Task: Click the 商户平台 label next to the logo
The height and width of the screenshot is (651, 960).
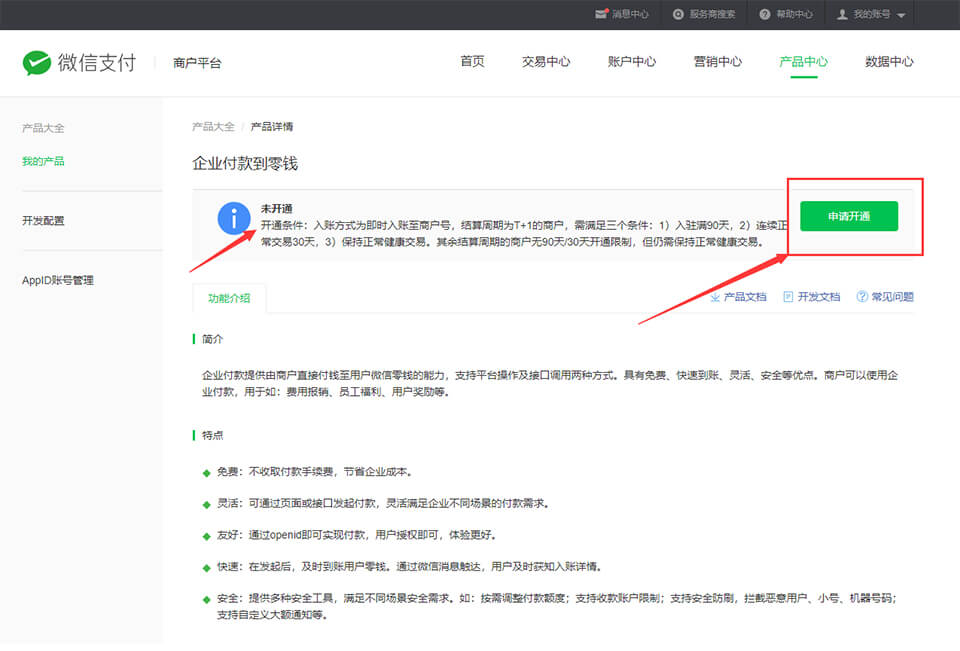Action: tap(197, 62)
